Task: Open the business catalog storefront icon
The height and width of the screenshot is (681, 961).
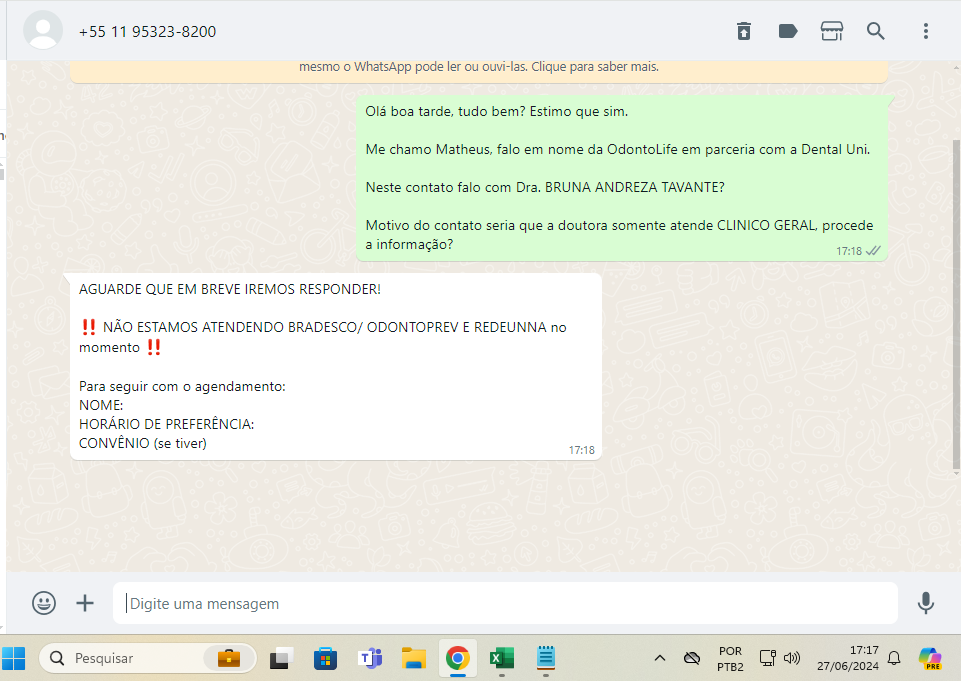Action: 832,31
